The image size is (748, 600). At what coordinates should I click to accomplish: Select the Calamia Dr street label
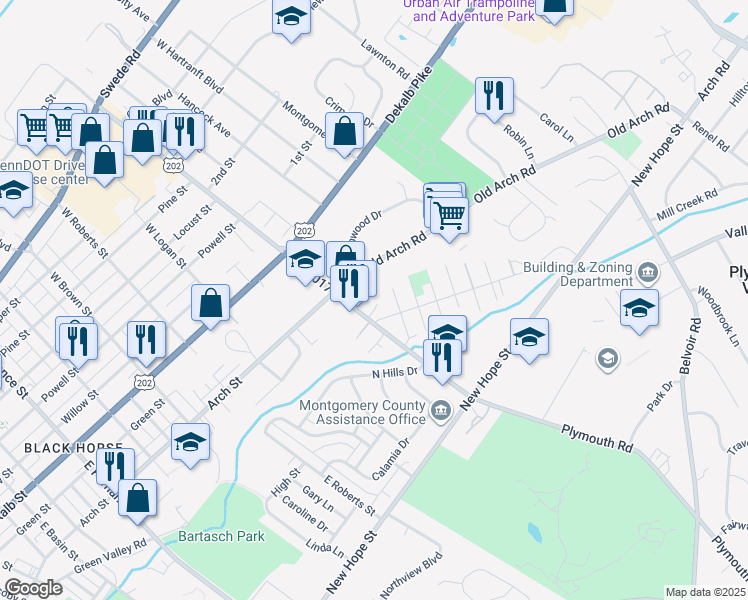[391, 459]
